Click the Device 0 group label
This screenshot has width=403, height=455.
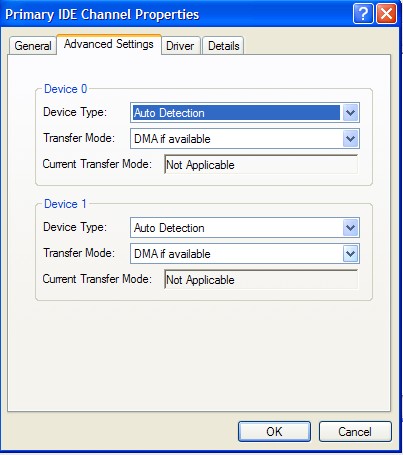66,89
